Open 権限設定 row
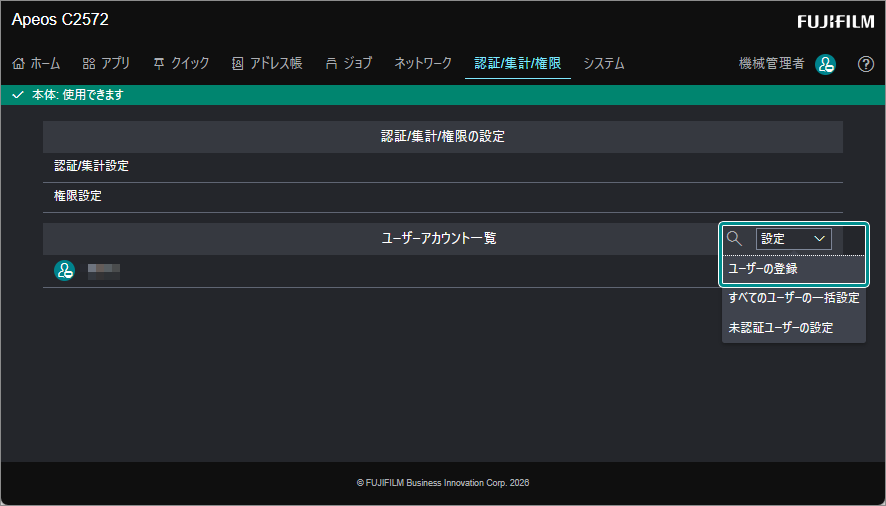The width and height of the screenshot is (886, 506). coord(442,197)
